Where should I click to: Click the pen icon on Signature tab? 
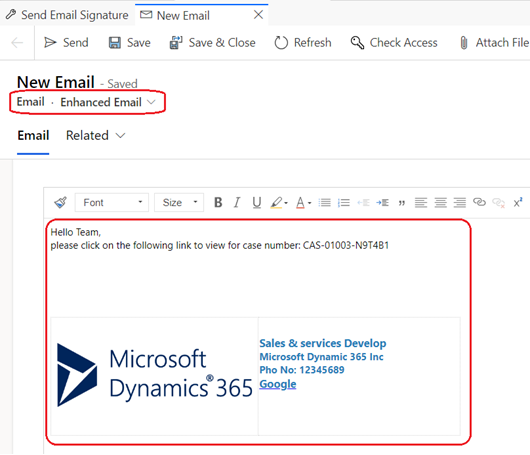[11, 15]
